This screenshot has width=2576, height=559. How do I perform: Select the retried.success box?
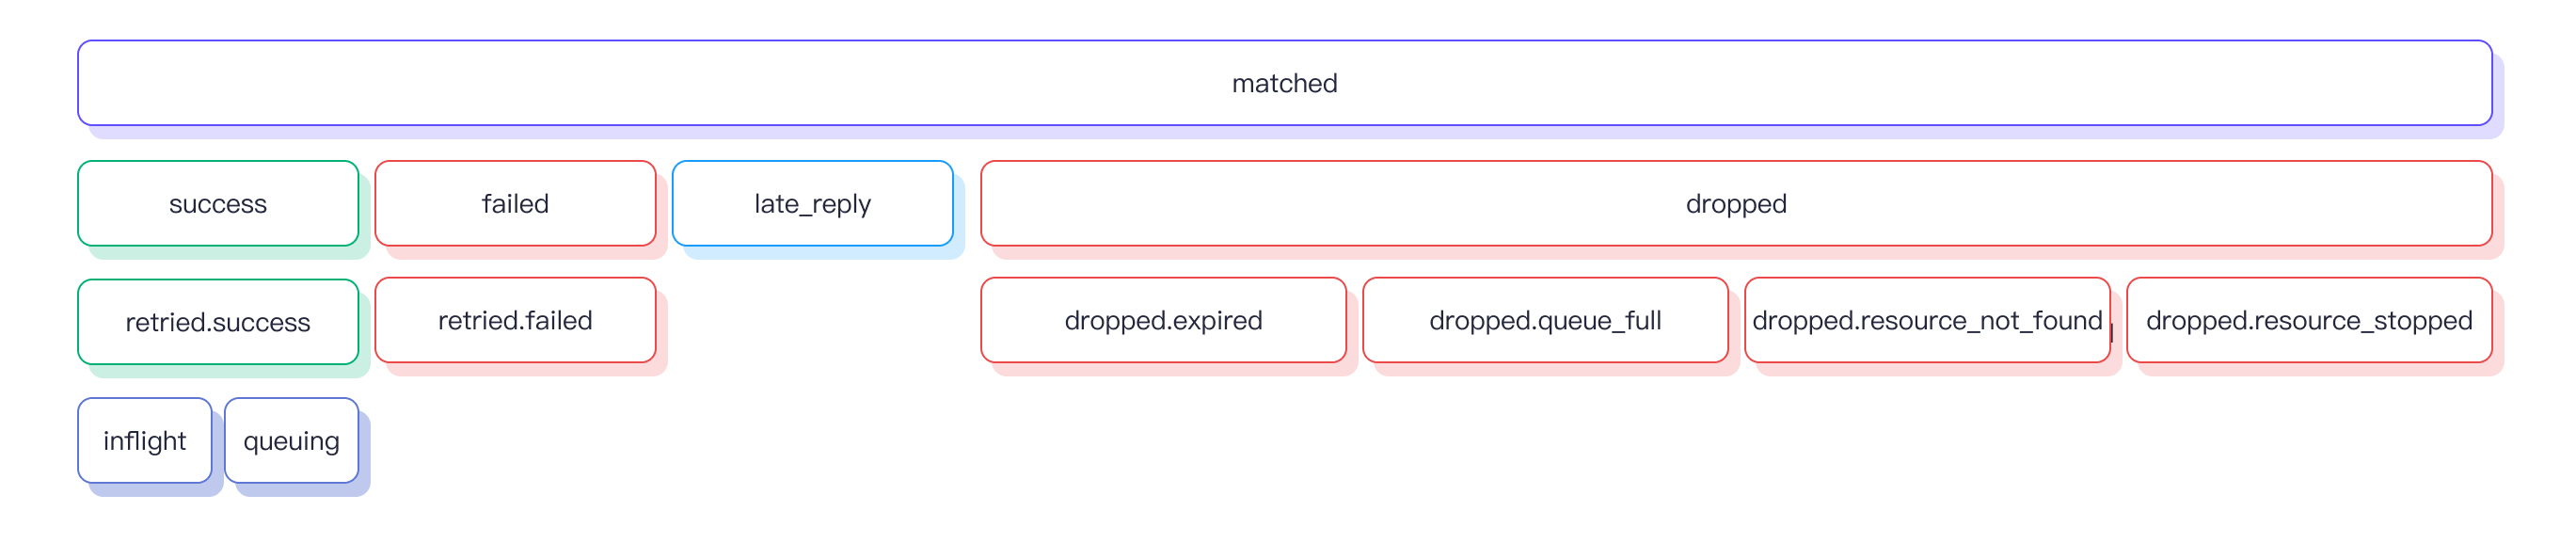218,322
